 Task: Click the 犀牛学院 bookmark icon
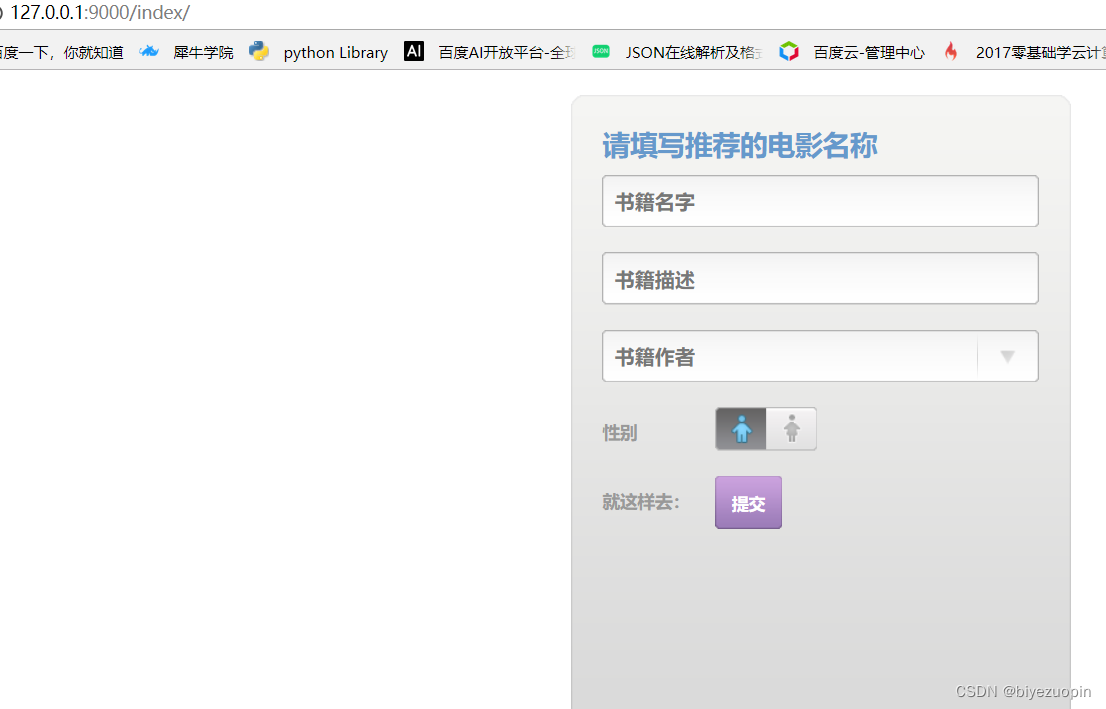click(x=149, y=51)
